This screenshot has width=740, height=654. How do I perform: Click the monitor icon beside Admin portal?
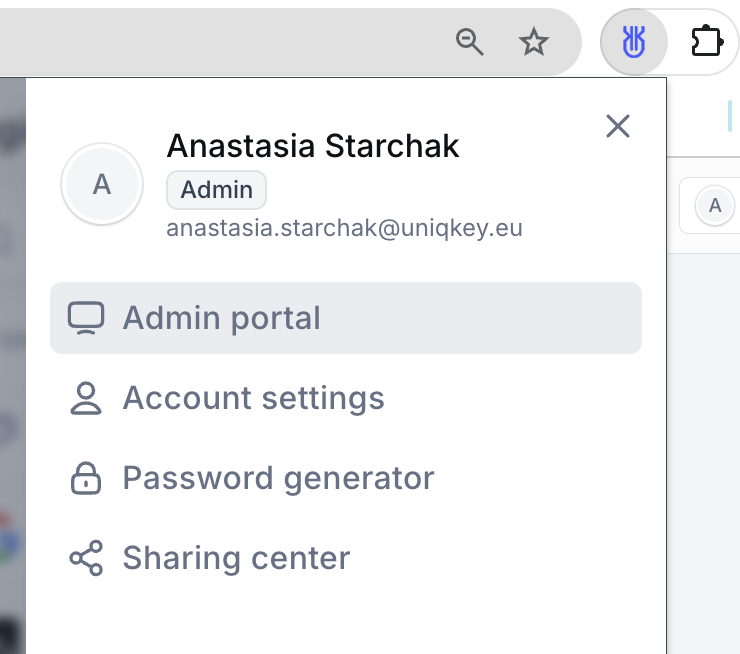tap(86, 318)
